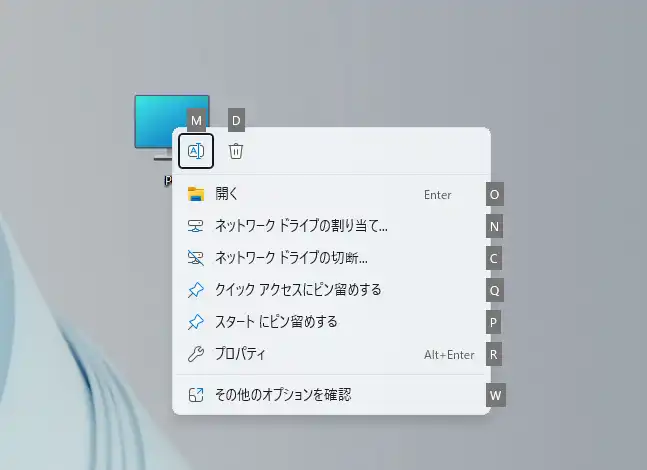Choose ネットワーク ドライブの割り当て... entry
The height and width of the screenshot is (470, 647).
[x=331, y=226]
